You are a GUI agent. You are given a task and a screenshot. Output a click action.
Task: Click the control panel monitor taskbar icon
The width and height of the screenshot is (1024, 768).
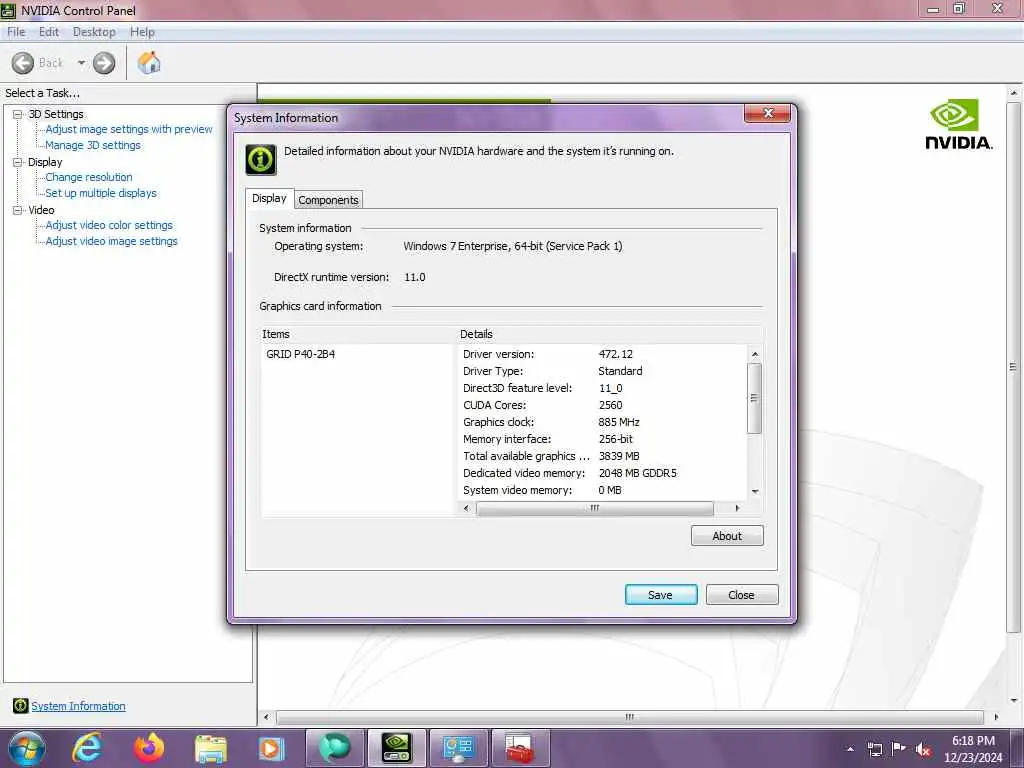(x=458, y=748)
